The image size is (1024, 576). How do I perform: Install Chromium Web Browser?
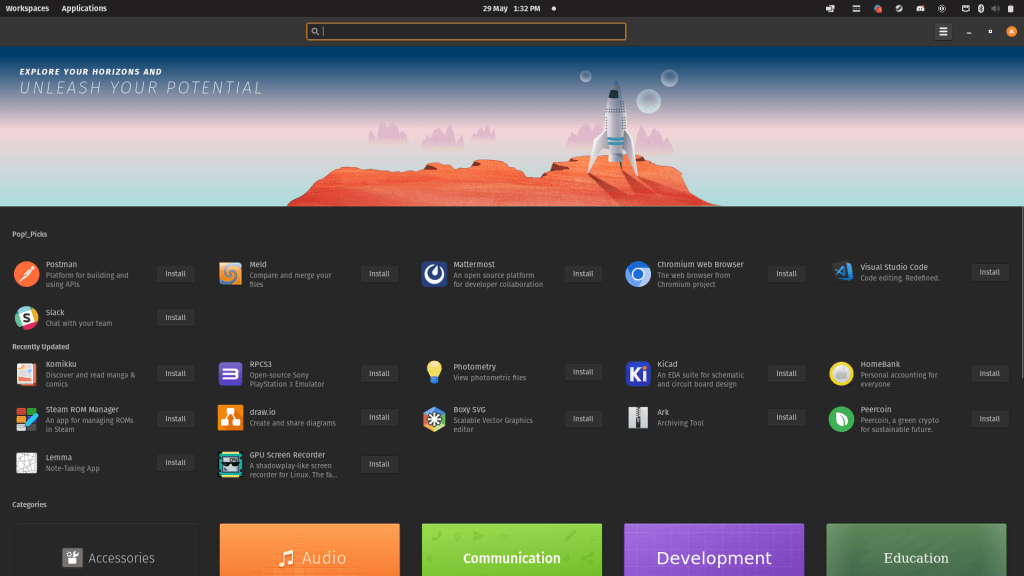(x=786, y=274)
